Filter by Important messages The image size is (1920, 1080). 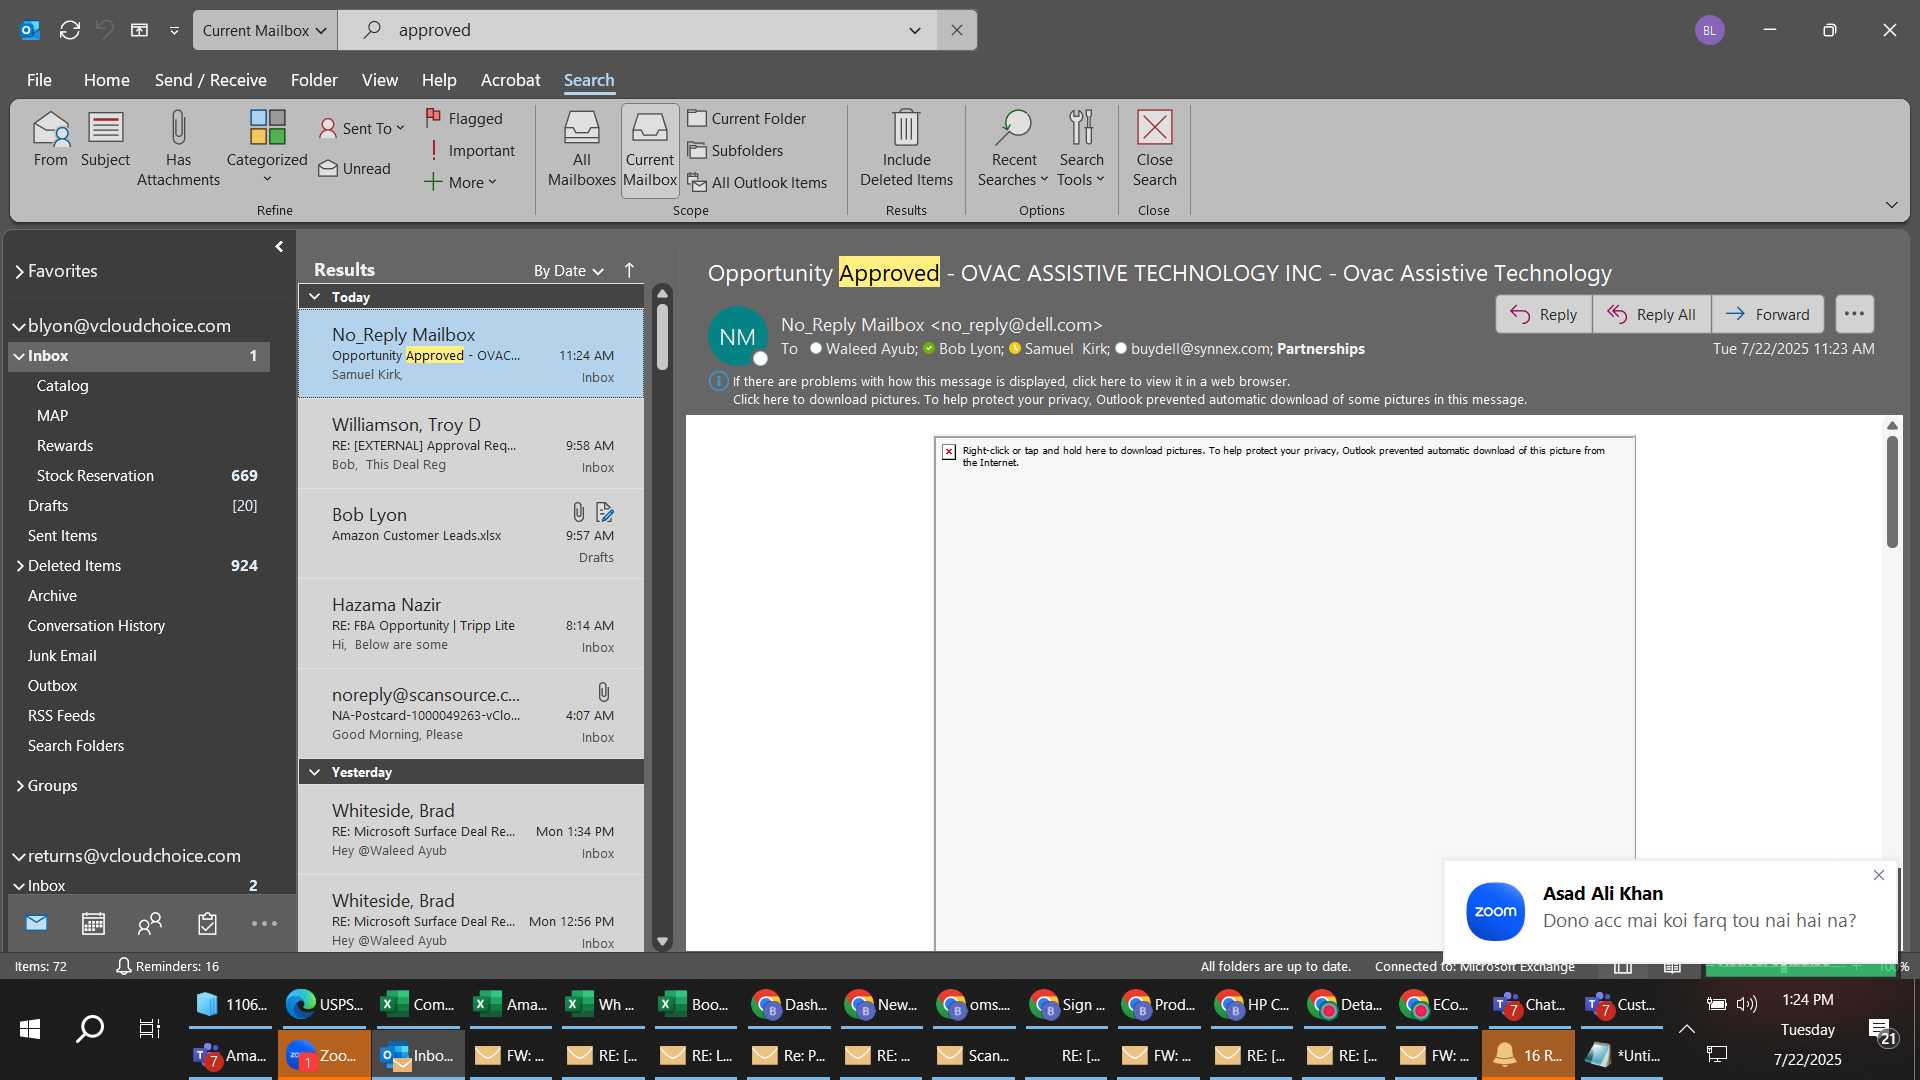(x=470, y=150)
